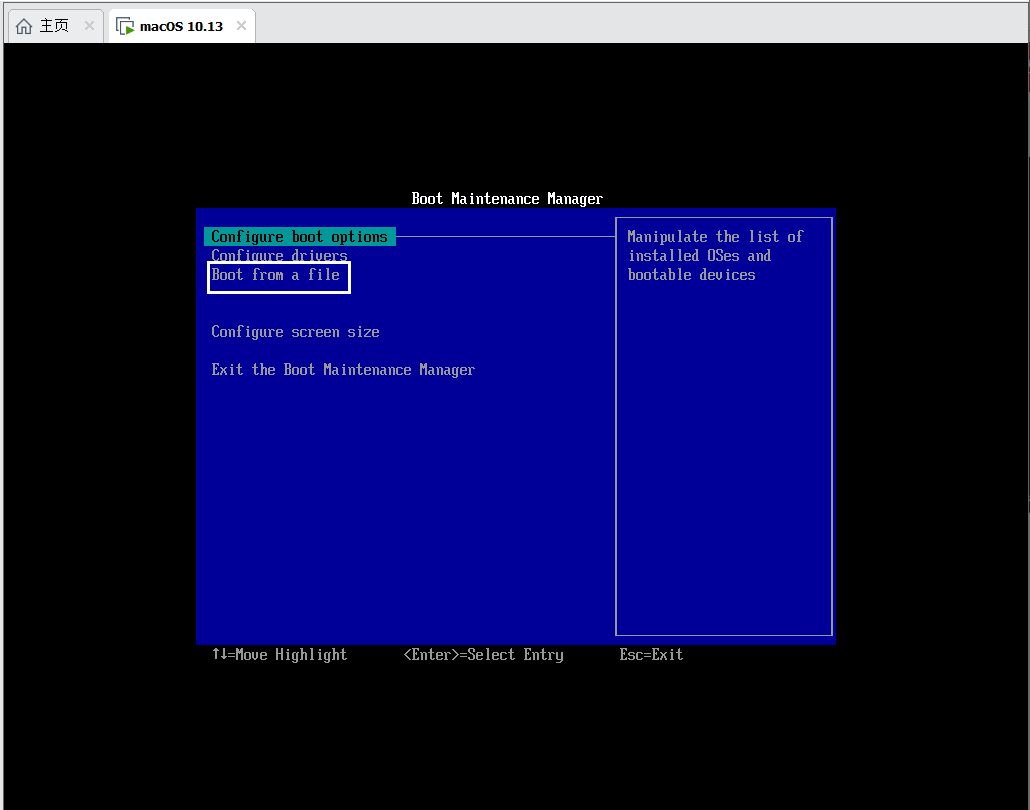Choose Boot from a file
1030x810 pixels.
coord(276,275)
